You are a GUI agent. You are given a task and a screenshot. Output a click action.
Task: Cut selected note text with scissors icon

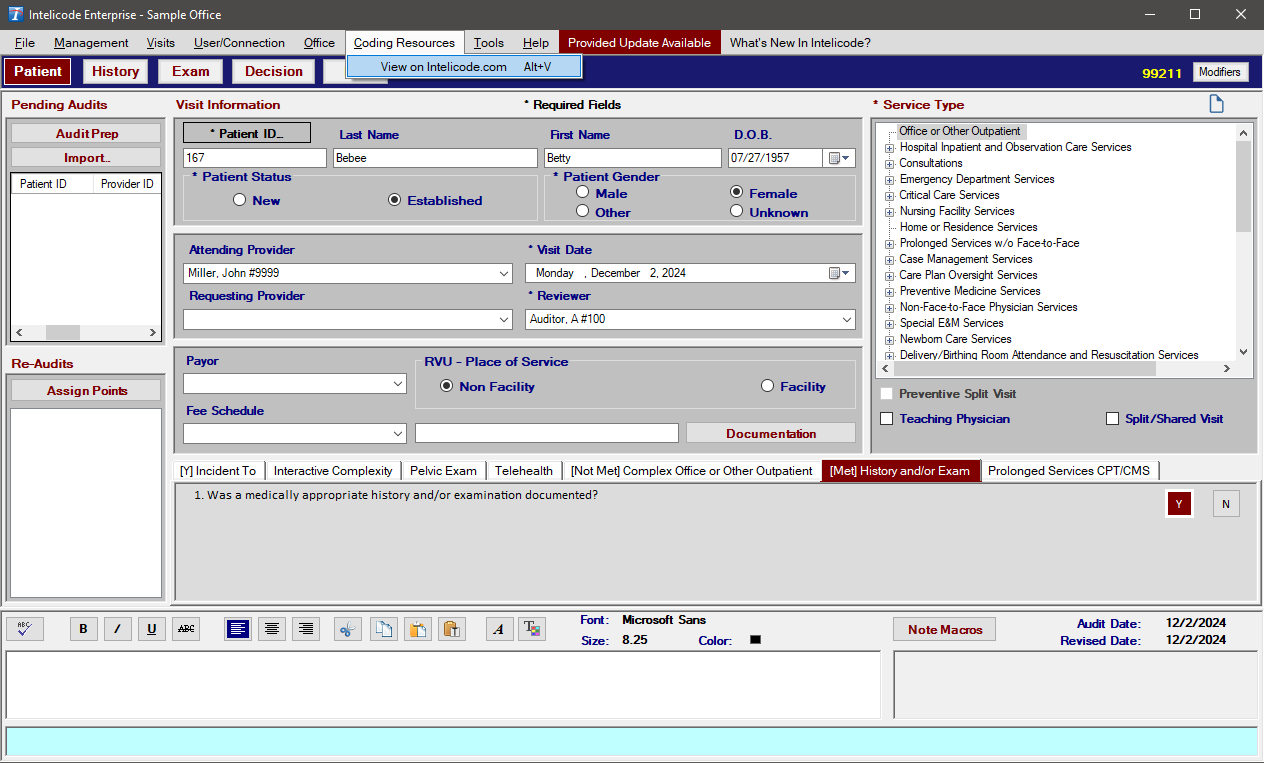tap(347, 629)
